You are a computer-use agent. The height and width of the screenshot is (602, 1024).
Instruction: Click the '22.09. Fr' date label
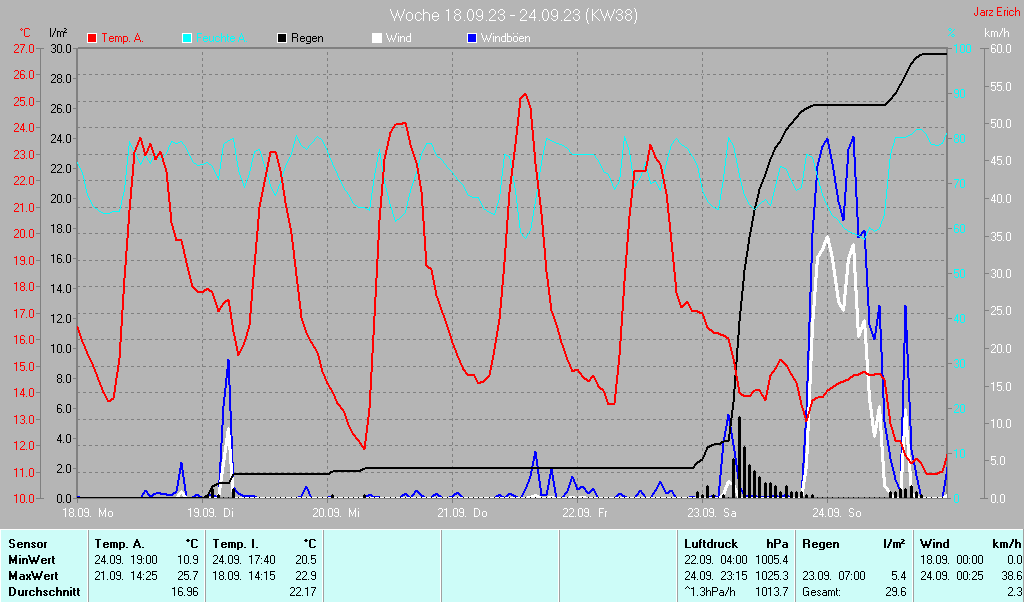585,513
